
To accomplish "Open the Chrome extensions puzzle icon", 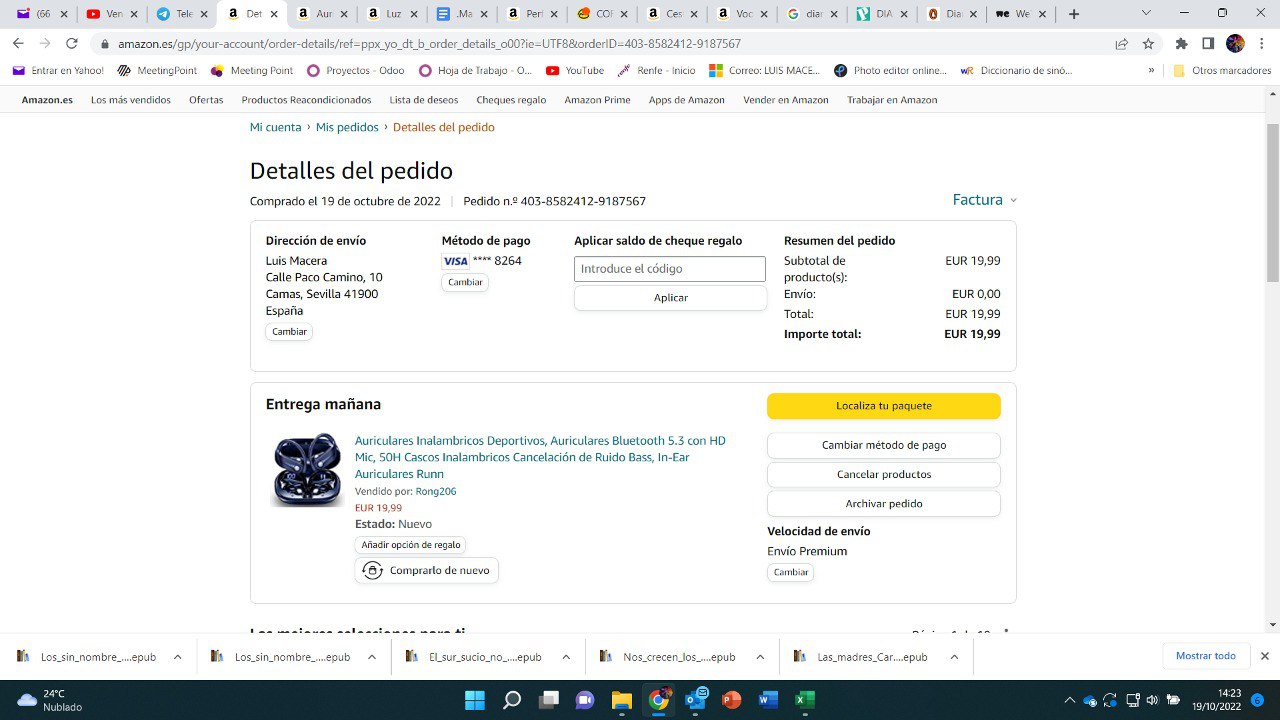I will [x=1182, y=44].
